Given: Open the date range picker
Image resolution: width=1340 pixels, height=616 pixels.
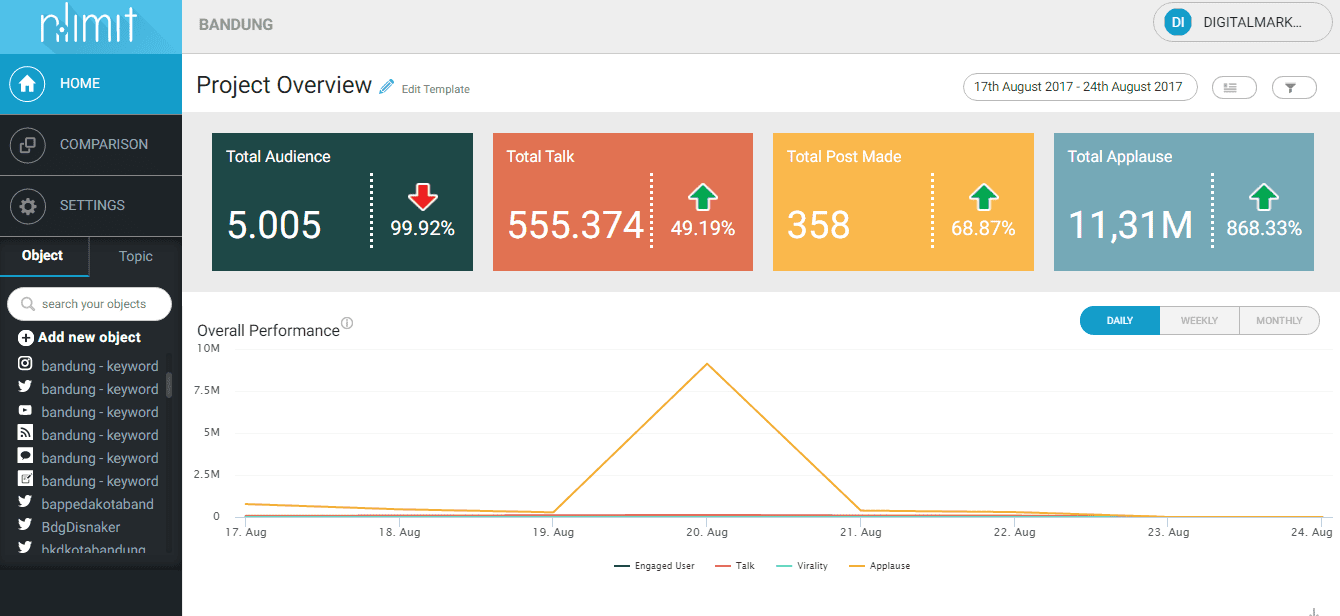Looking at the screenshot, I should (1079, 87).
